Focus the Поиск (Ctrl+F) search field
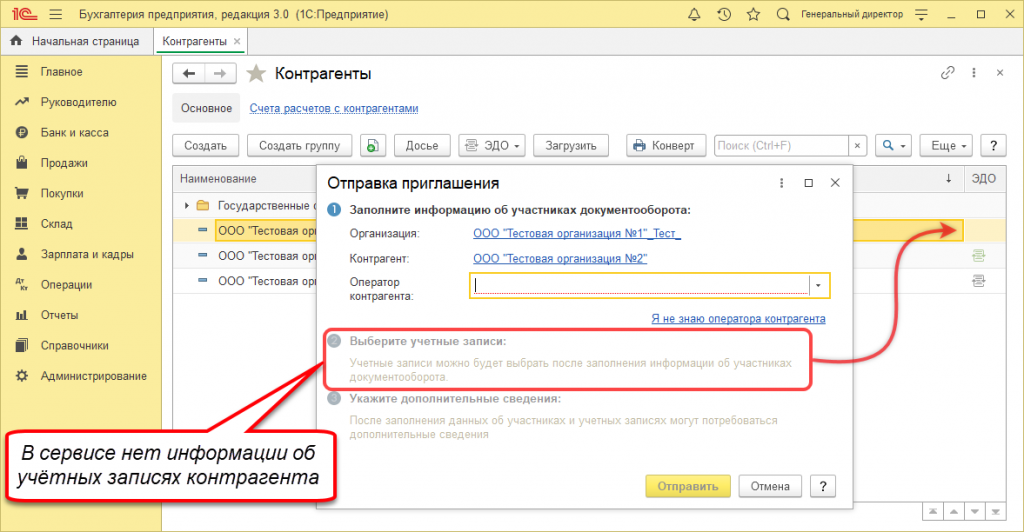1024x532 pixels. coord(781,146)
